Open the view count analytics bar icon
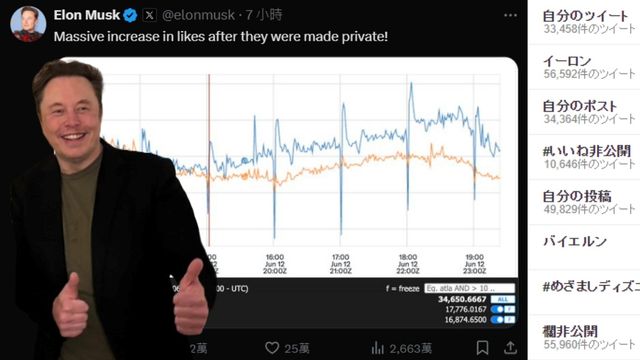Image resolution: width=640 pixels, height=360 pixels. coord(378,348)
